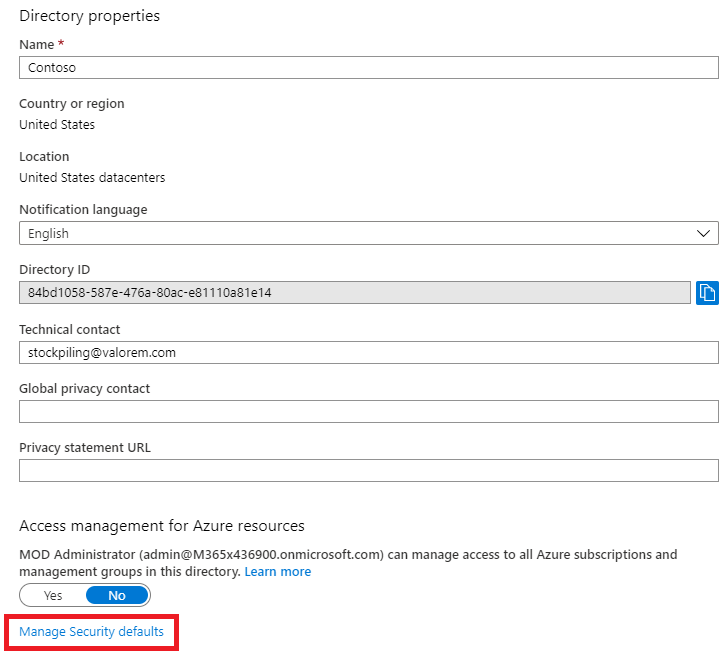Select the read-only Directory ID value field
The image size is (728, 663).
coord(354,293)
